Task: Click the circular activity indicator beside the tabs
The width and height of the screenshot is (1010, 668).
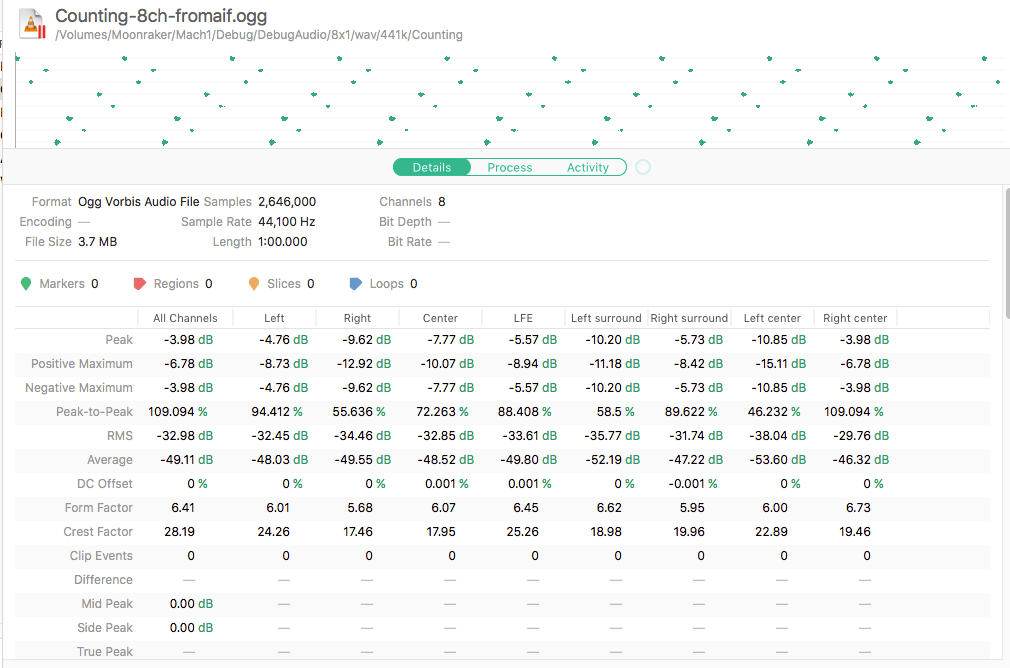Action: click(643, 167)
